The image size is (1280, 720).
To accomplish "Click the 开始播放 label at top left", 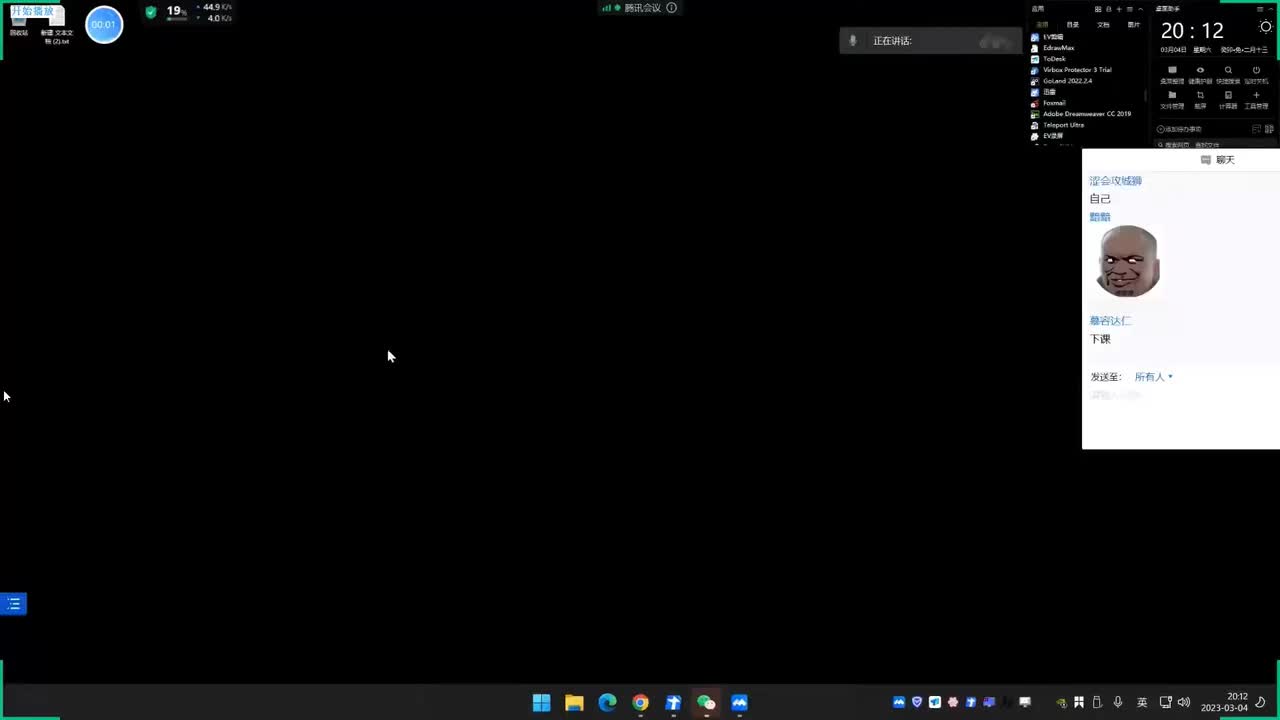I will tap(32, 11).
